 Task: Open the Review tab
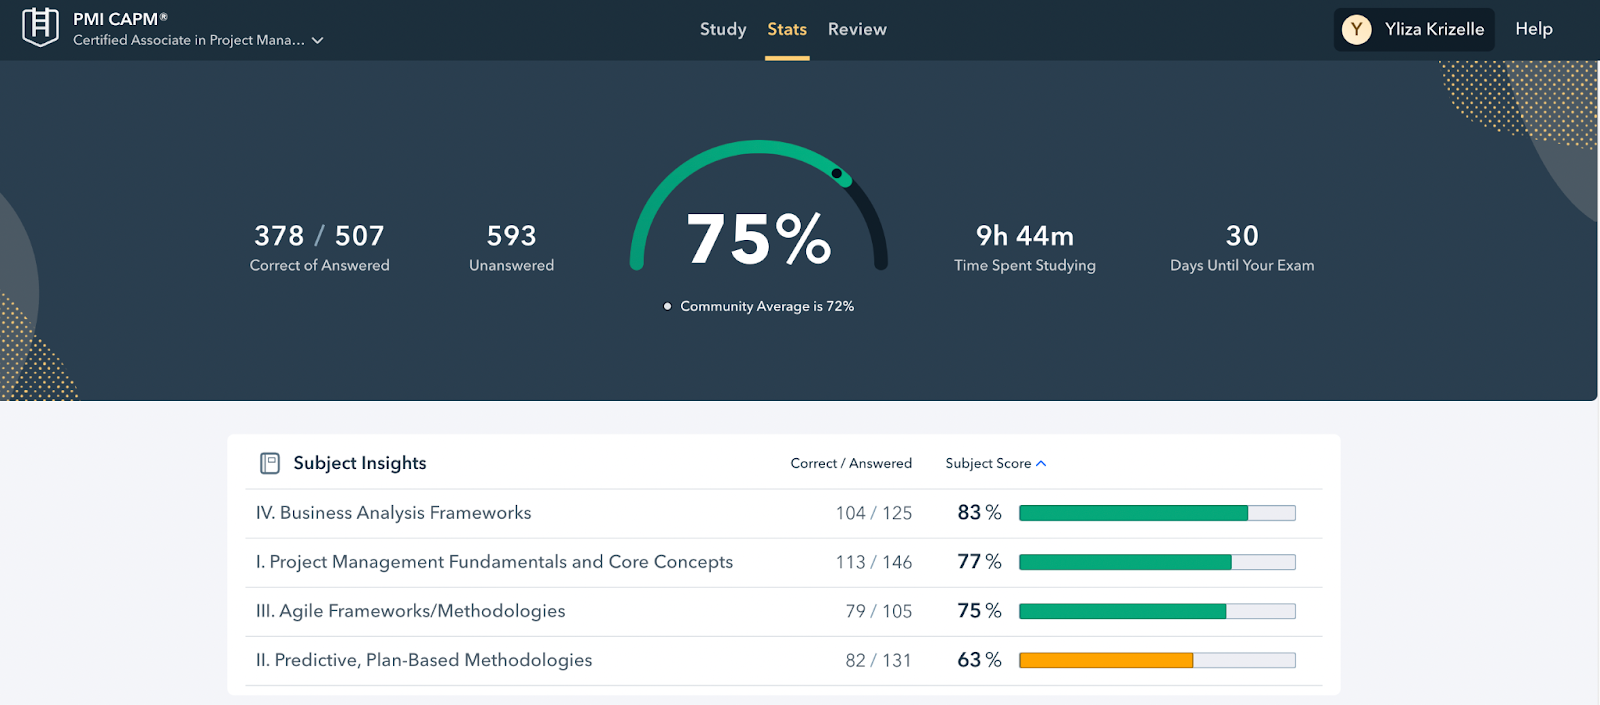(x=857, y=30)
